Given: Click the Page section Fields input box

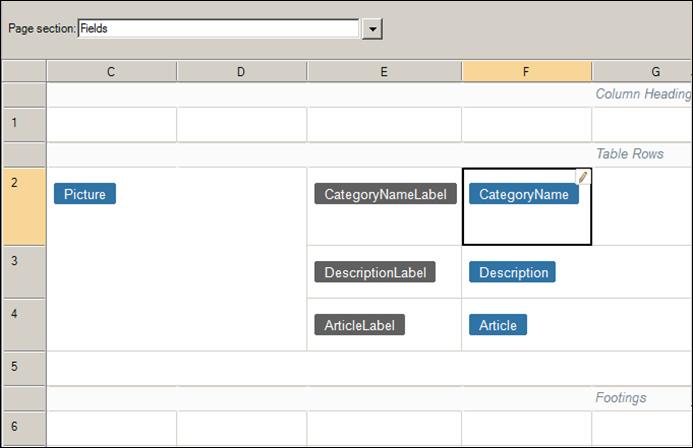Looking at the screenshot, I should tap(218, 28).
